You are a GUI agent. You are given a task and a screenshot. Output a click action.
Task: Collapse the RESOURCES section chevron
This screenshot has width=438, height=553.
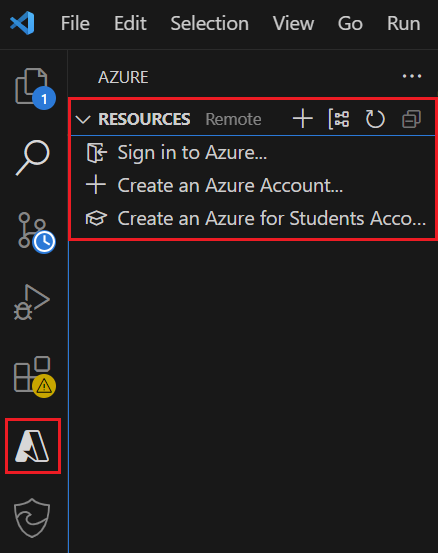click(x=84, y=119)
